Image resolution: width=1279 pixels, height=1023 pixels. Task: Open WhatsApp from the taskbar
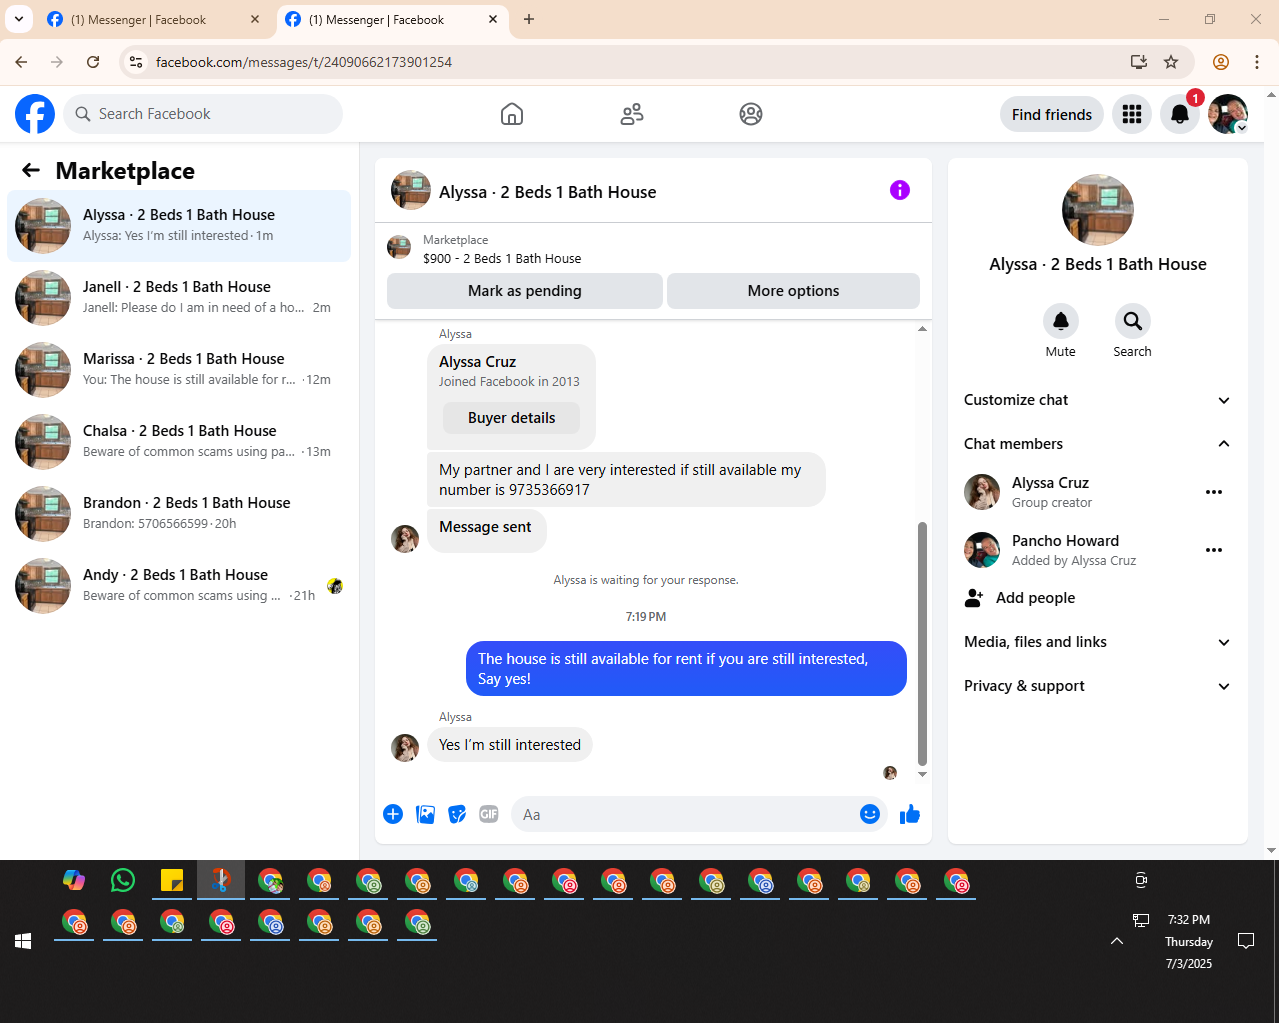[123, 880]
